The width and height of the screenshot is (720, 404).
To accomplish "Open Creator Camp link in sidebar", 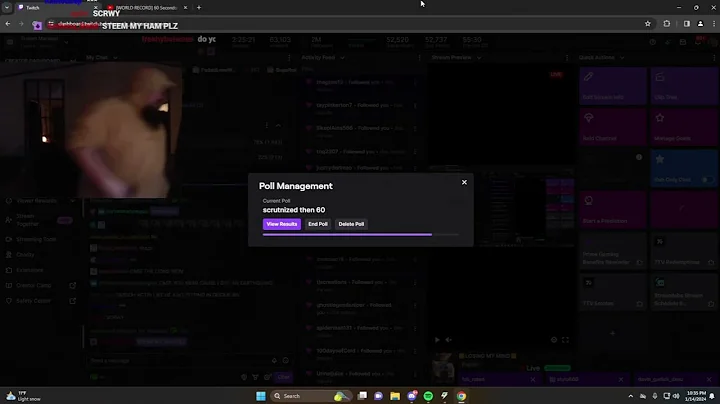I will tap(40, 286).
